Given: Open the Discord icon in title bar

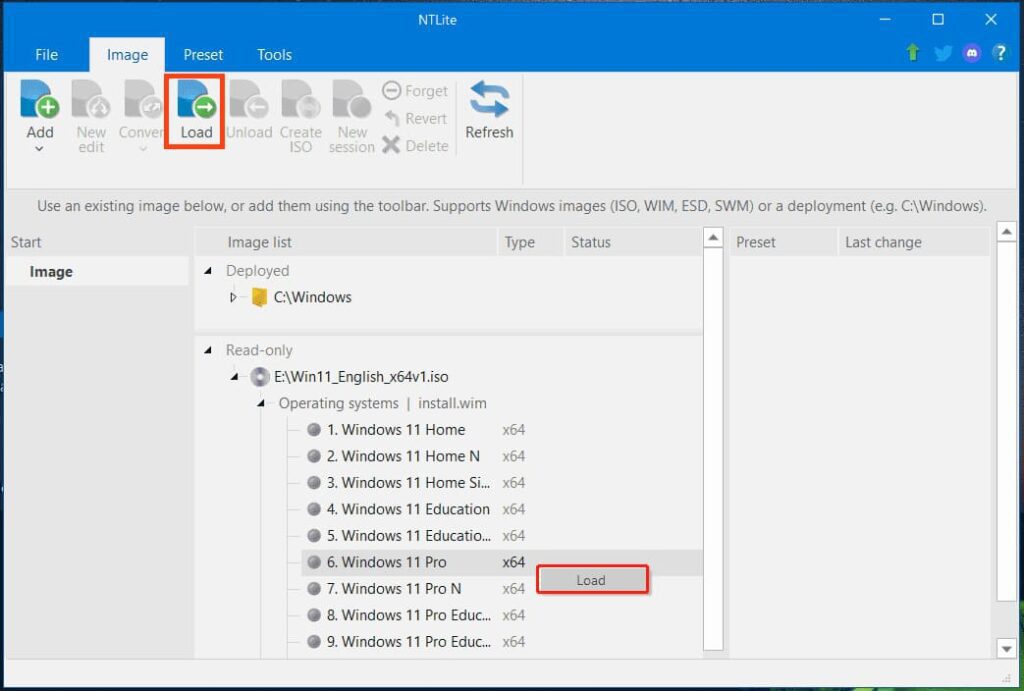Looking at the screenshot, I should 971,54.
